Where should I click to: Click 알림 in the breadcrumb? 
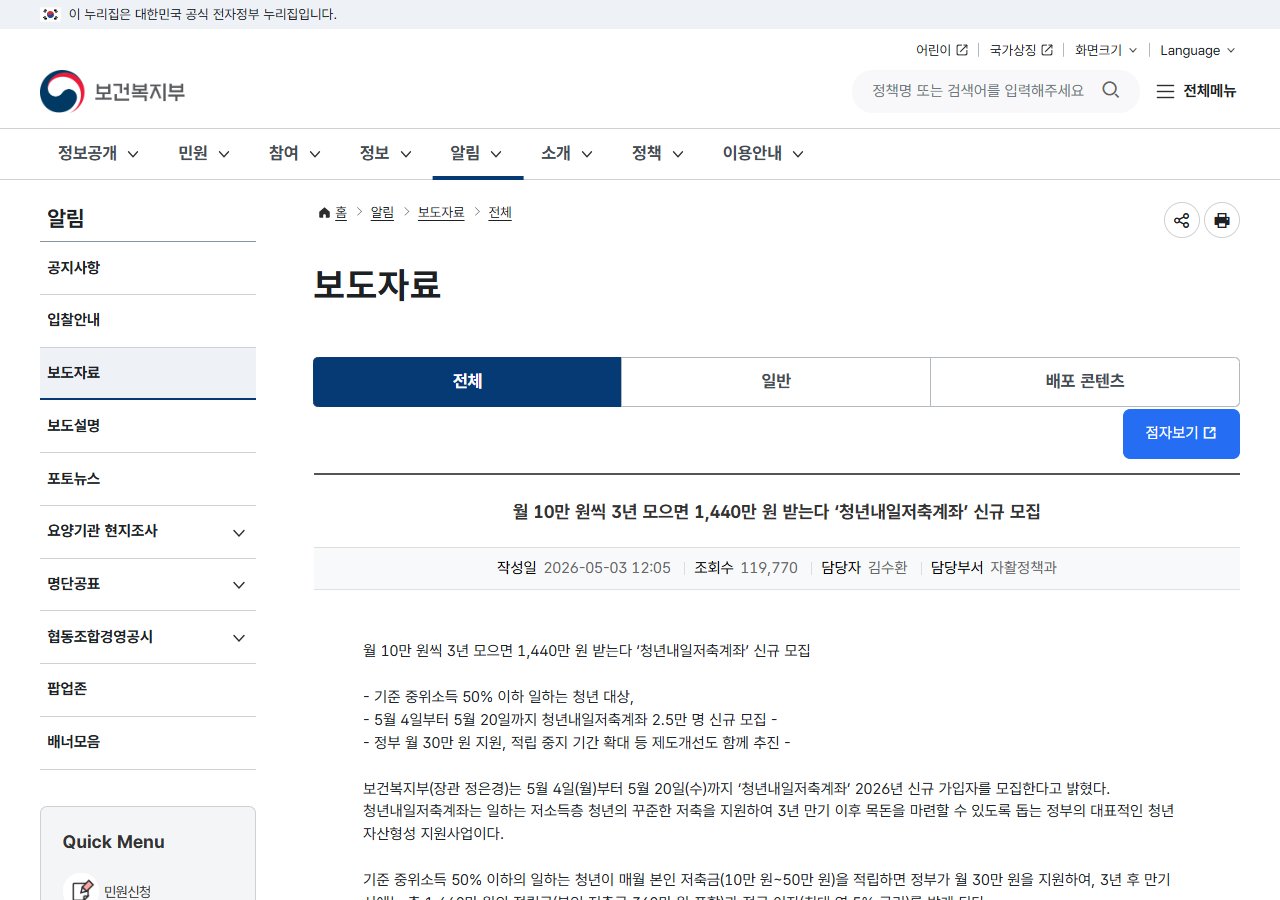pyautogui.click(x=382, y=213)
